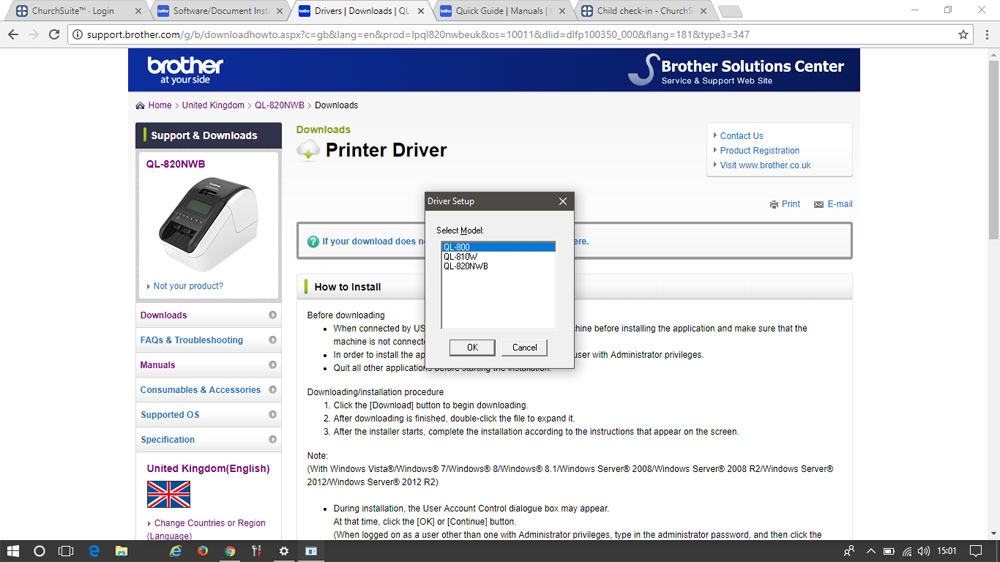Open the Contact Us link
Screen dimensions: 1000x562
point(741,136)
